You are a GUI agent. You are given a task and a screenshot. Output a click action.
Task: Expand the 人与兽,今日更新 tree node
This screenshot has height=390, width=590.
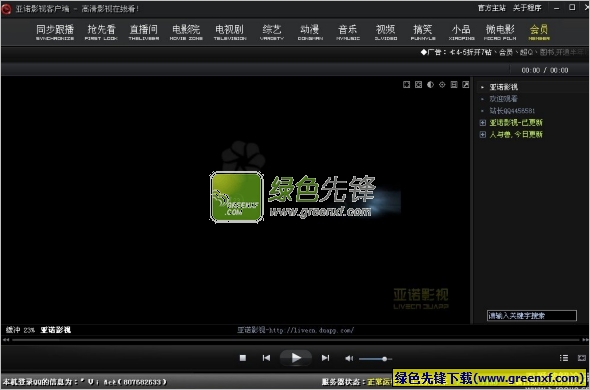[483, 134]
